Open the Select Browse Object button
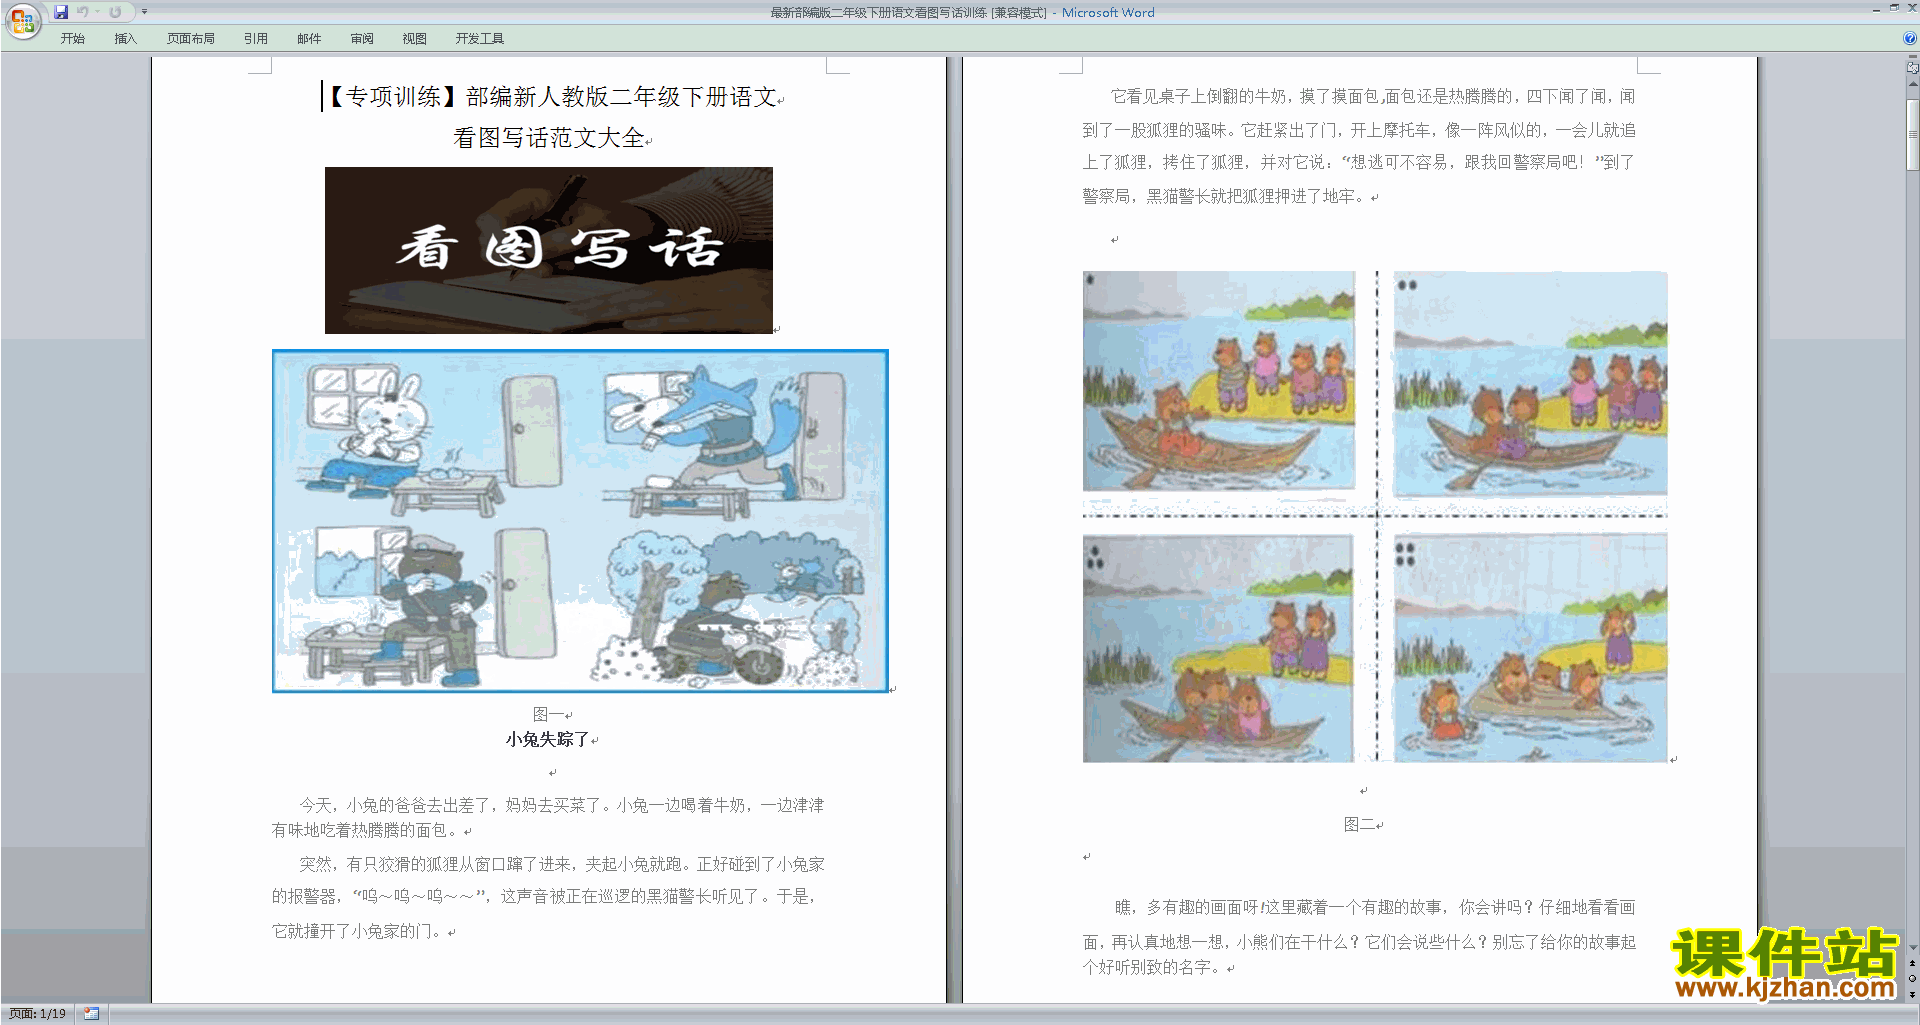1920x1025 pixels. (1913, 979)
